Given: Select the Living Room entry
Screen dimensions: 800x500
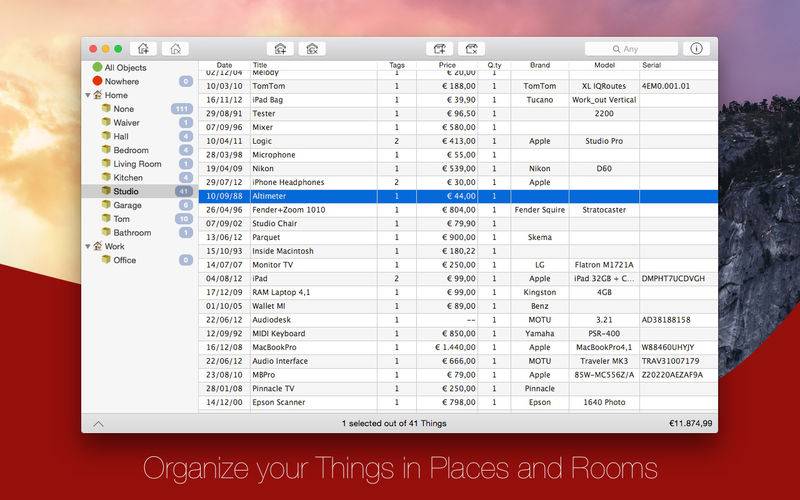Looking at the screenshot, I should tap(136, 164).
